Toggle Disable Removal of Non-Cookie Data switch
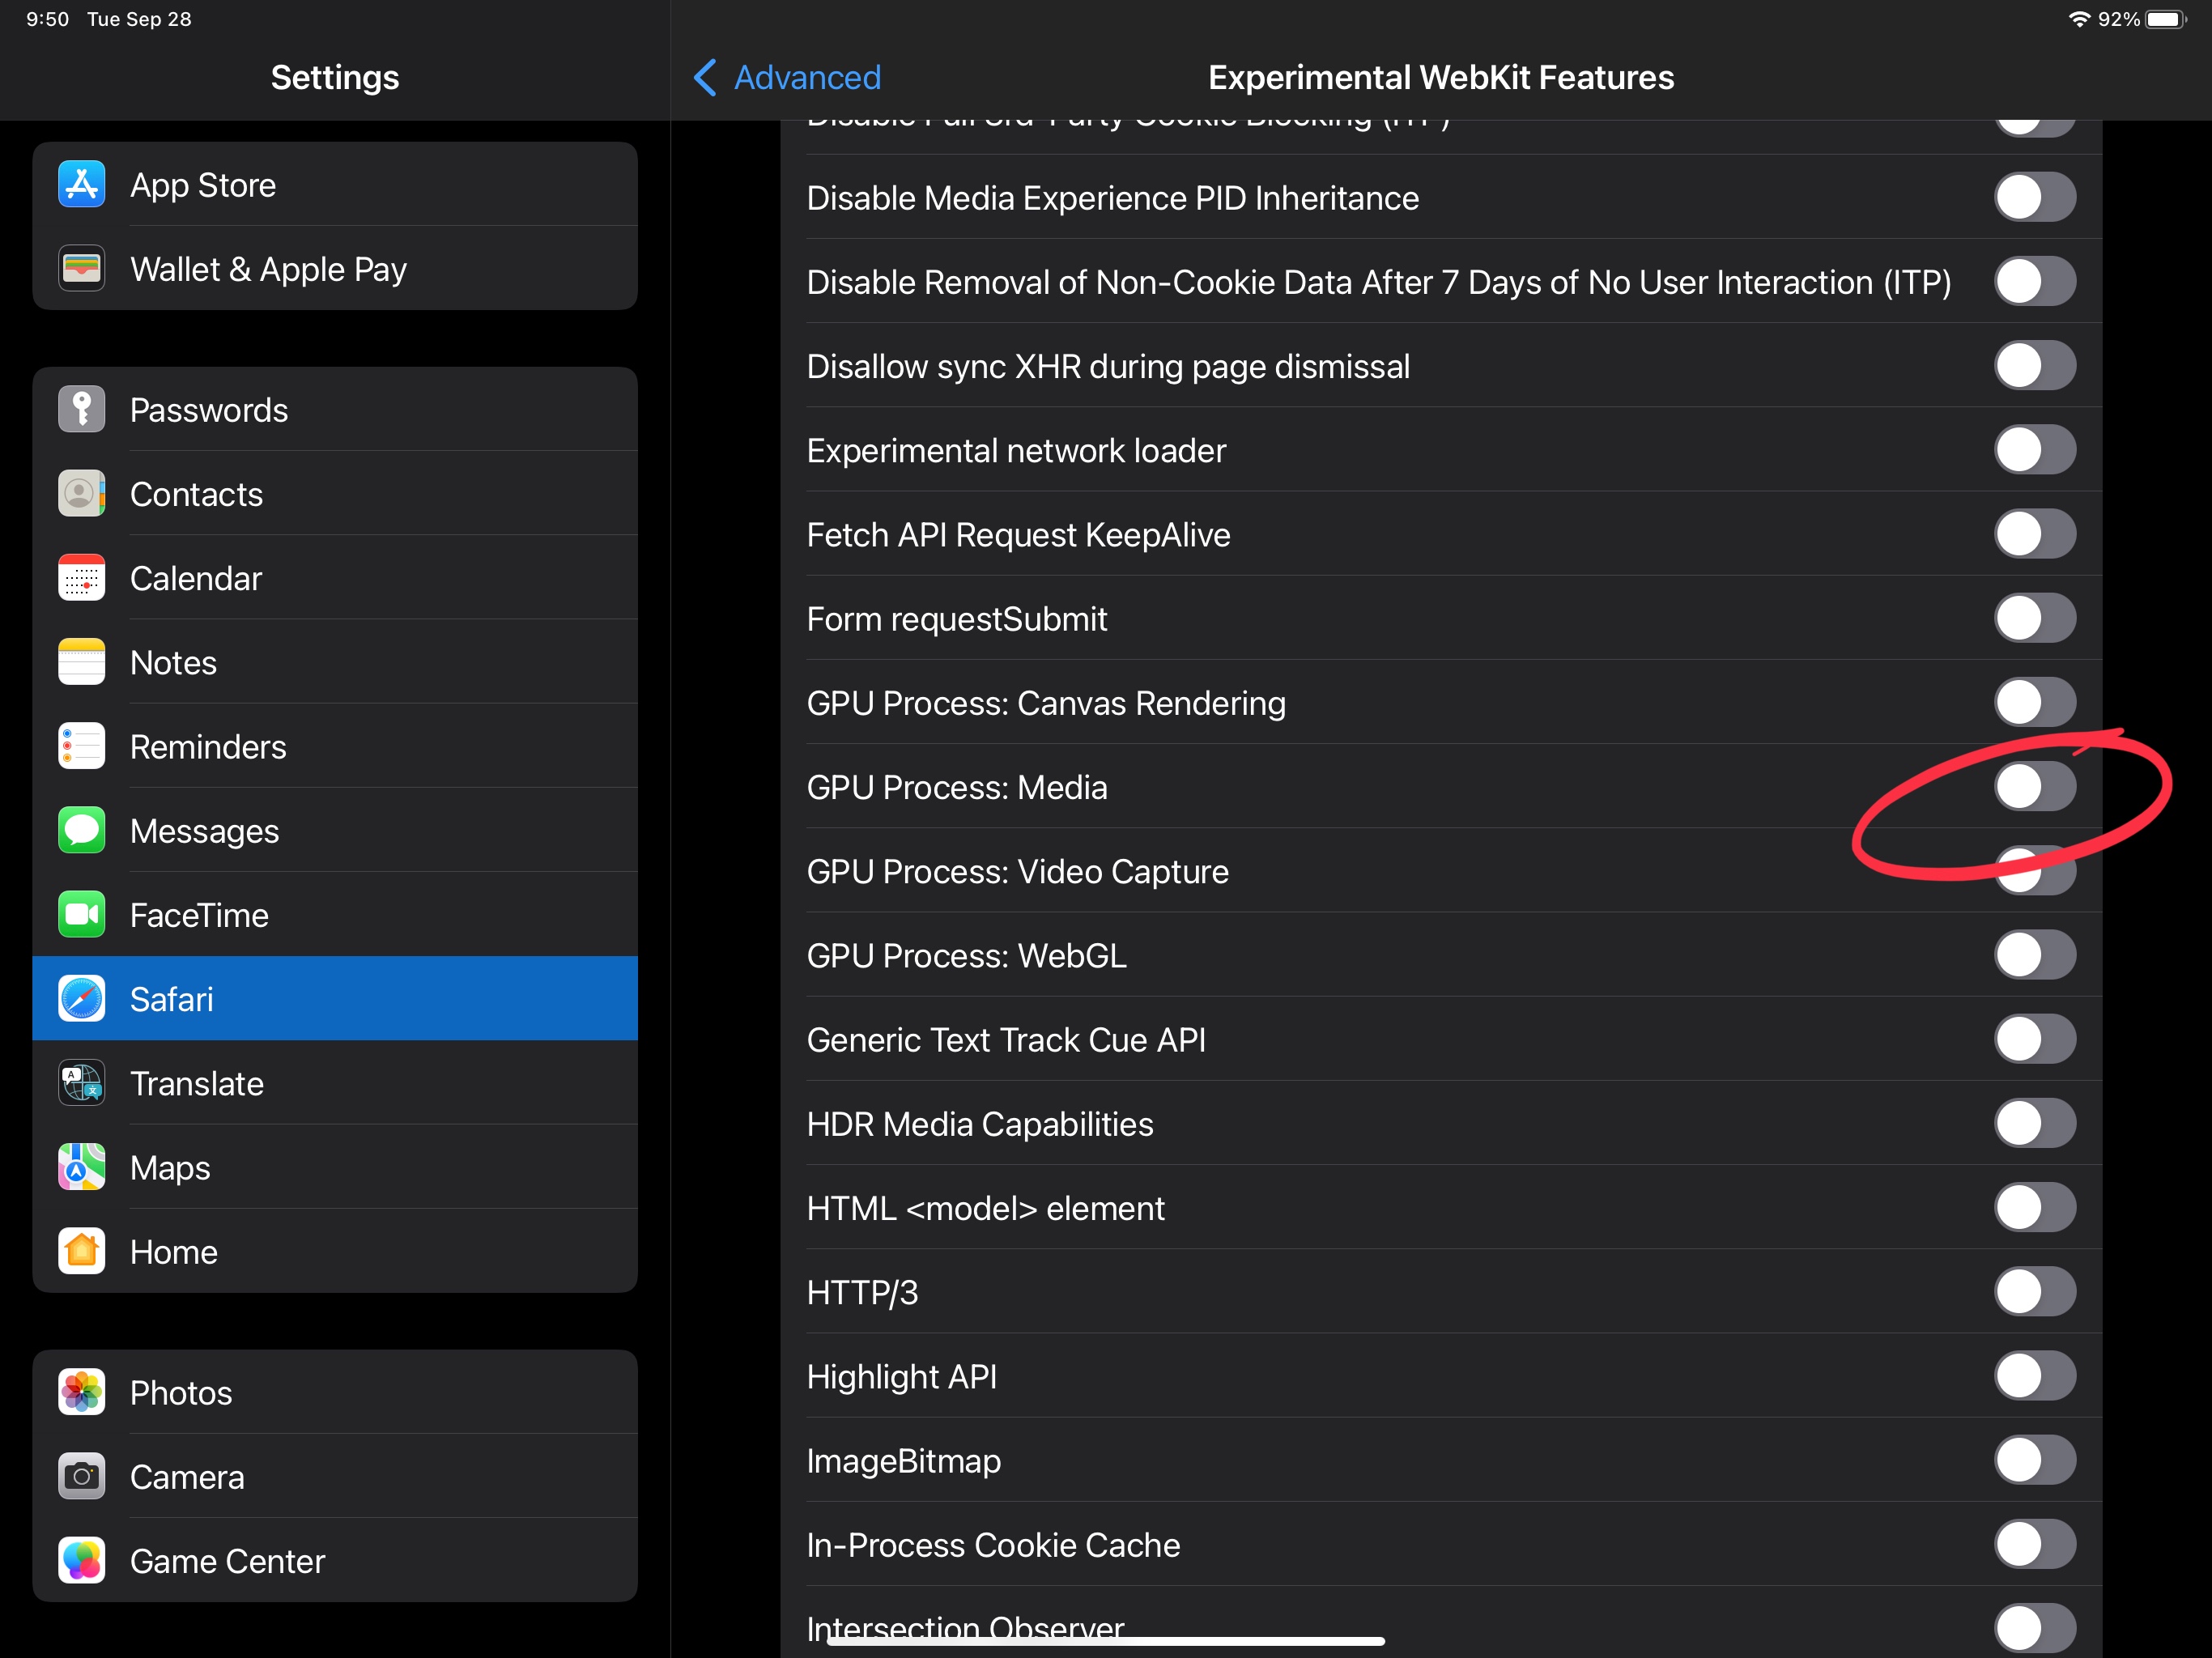 coord(2035,281)
